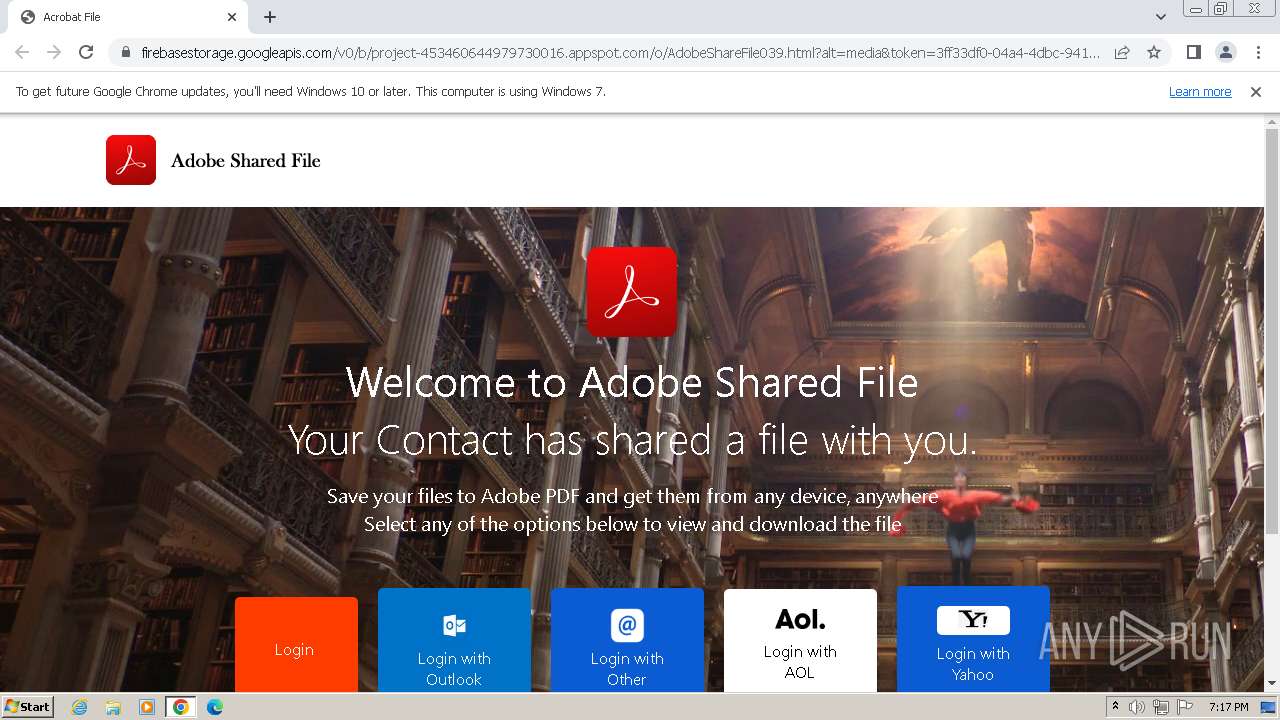Open the media player taskbar icon
Screen dimensions: 1280x720
coord(147,707)
